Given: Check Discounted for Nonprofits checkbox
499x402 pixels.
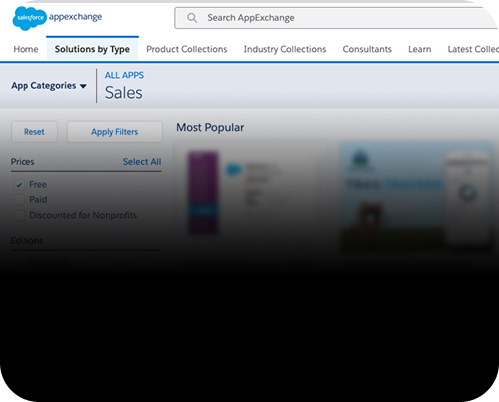Looking at the screenshot, I should point(19,215).
